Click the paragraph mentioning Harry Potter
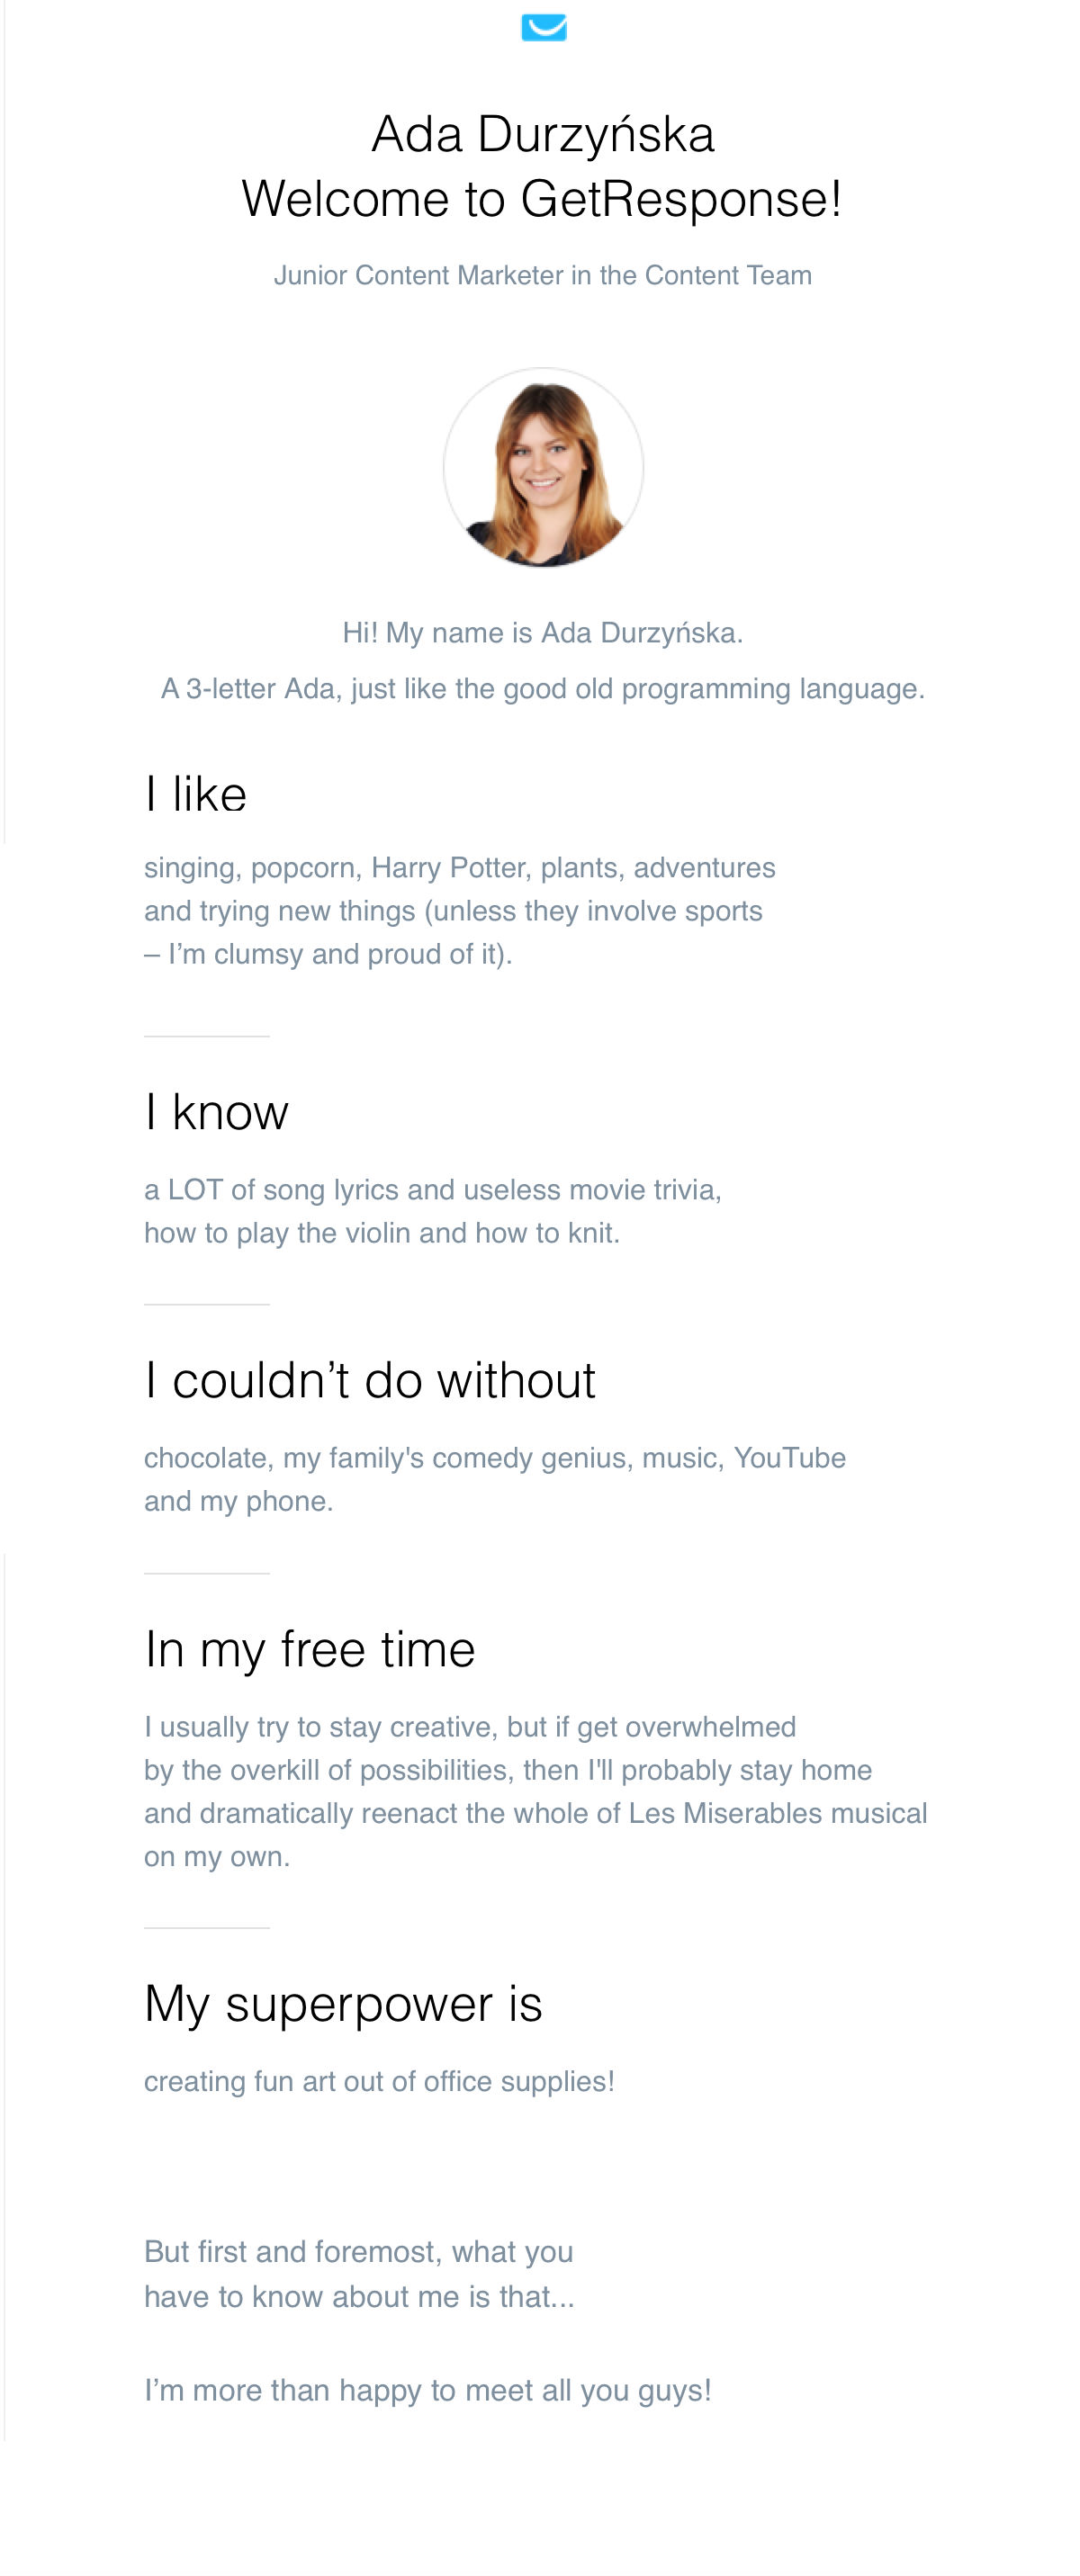 [x=459, y=910]
